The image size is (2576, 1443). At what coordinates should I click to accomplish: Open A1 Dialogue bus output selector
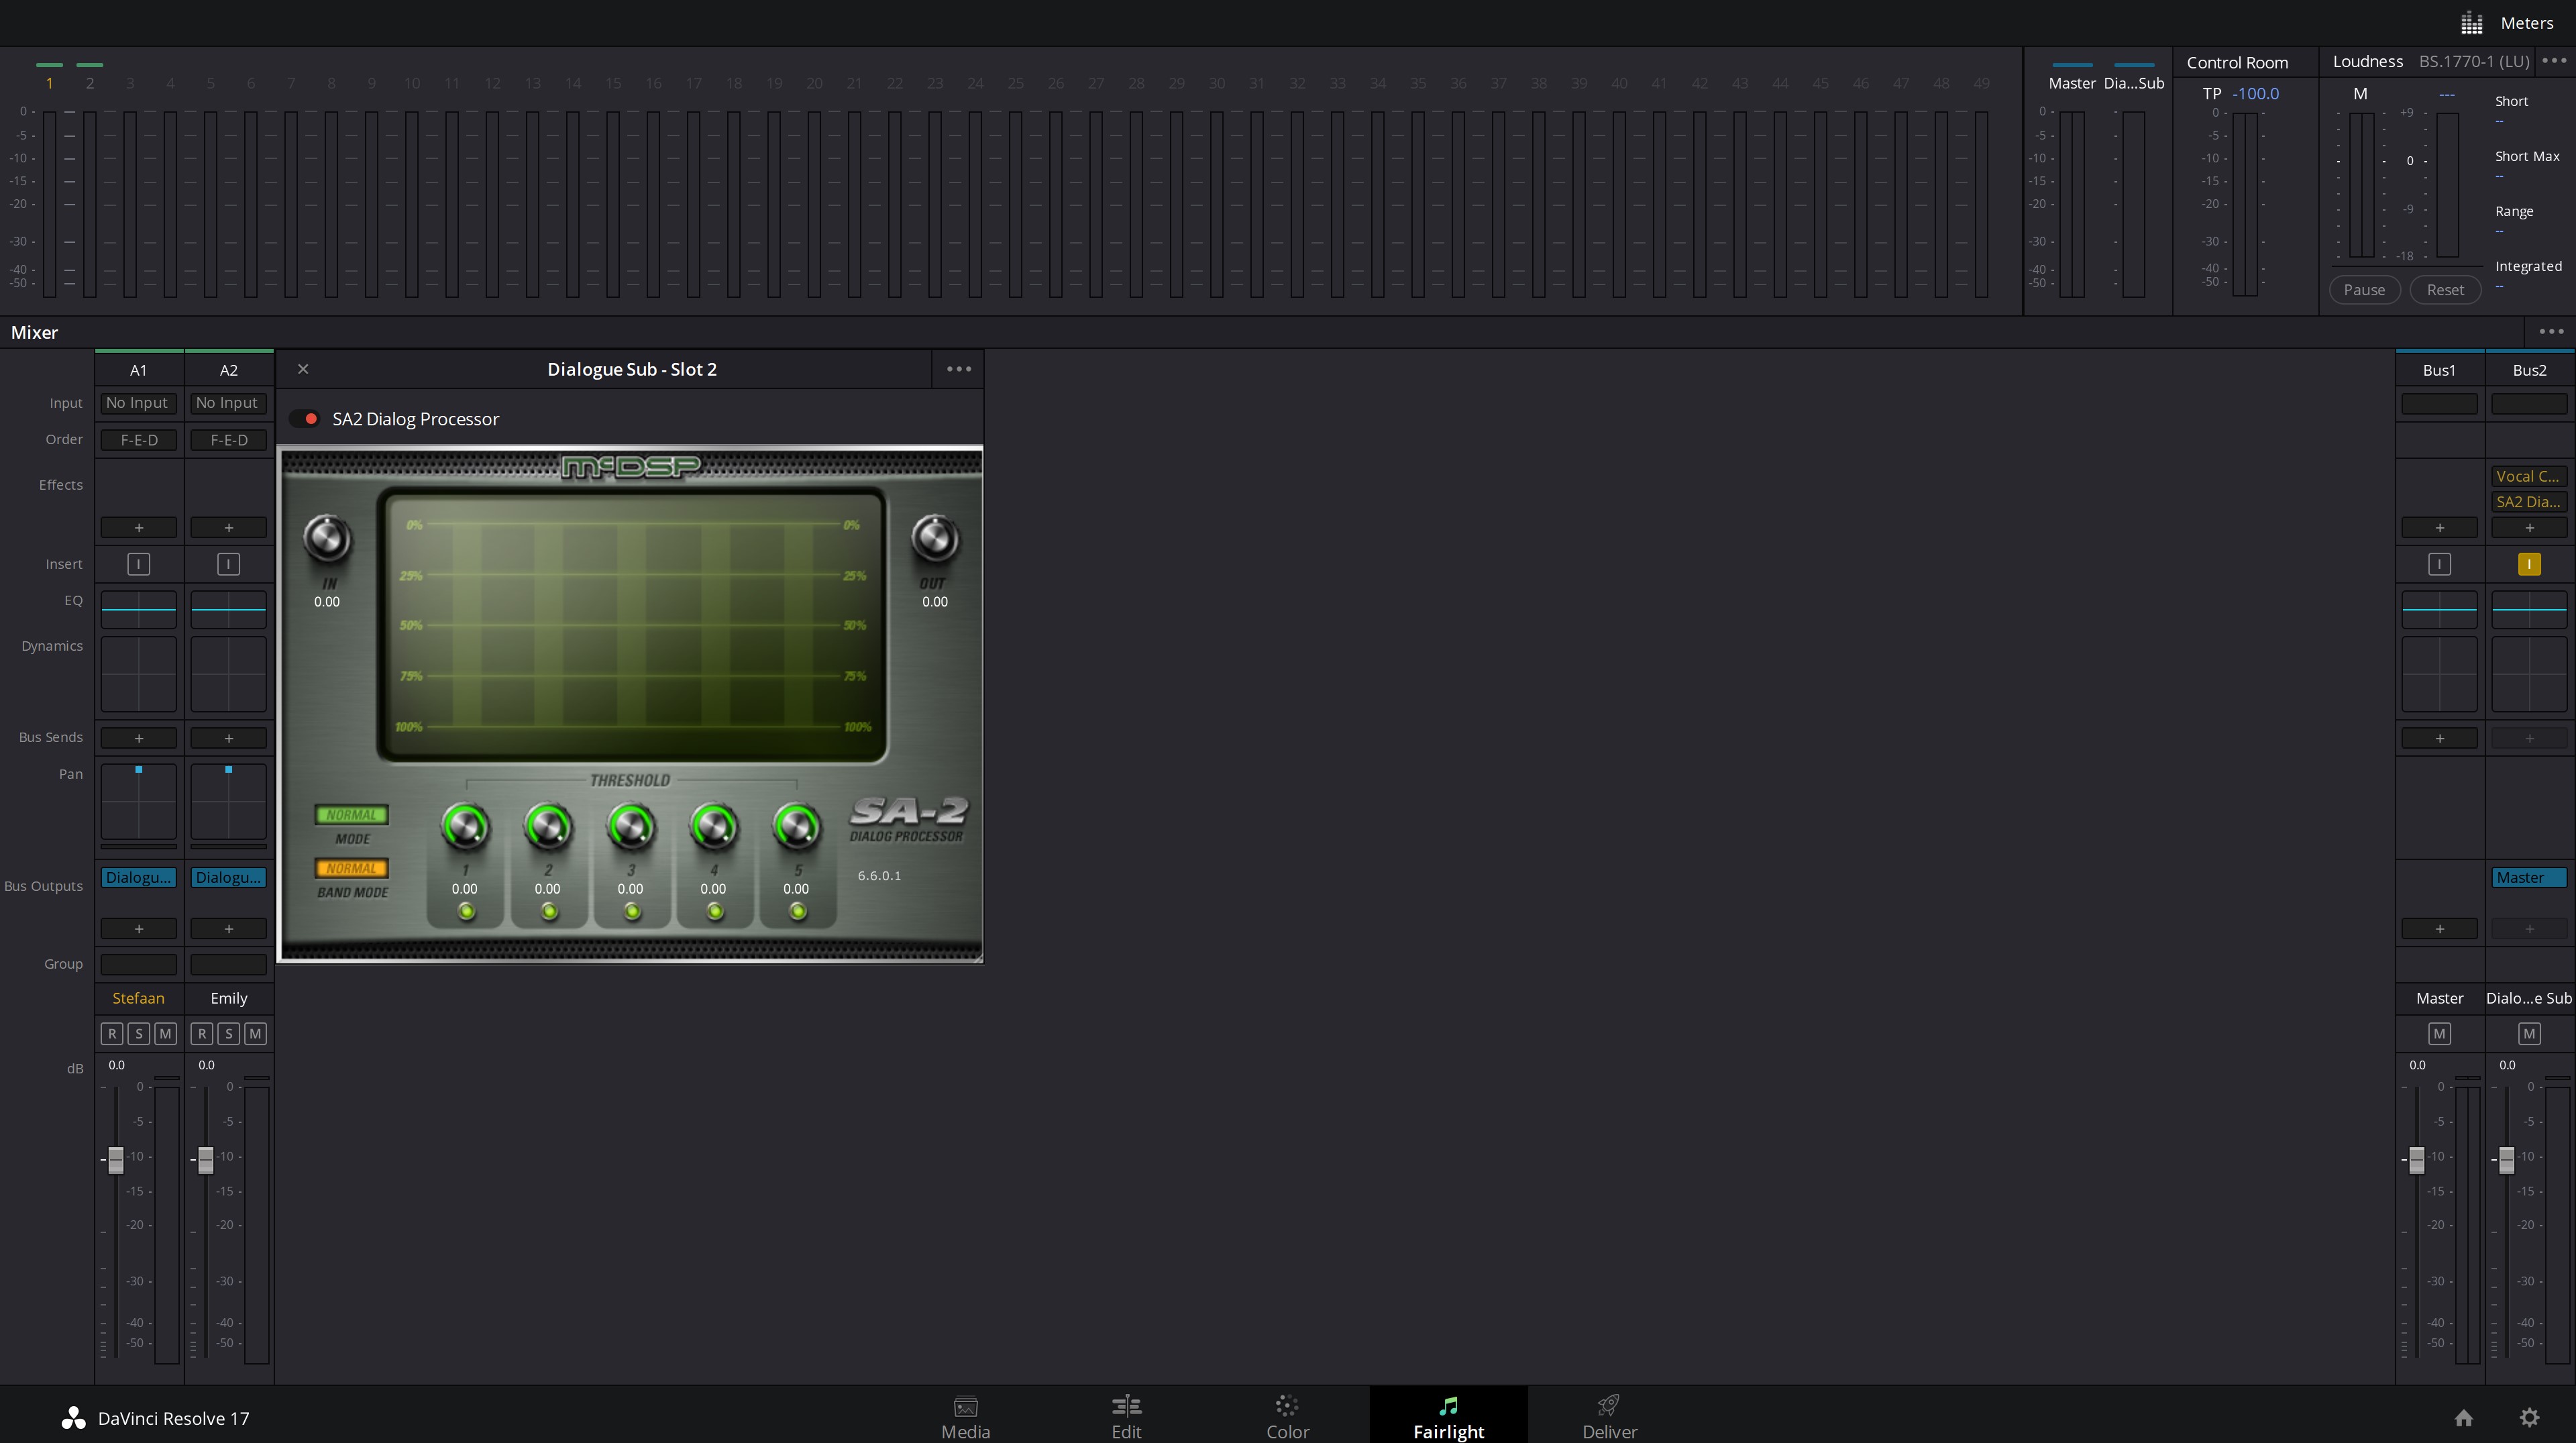[138, 877]
